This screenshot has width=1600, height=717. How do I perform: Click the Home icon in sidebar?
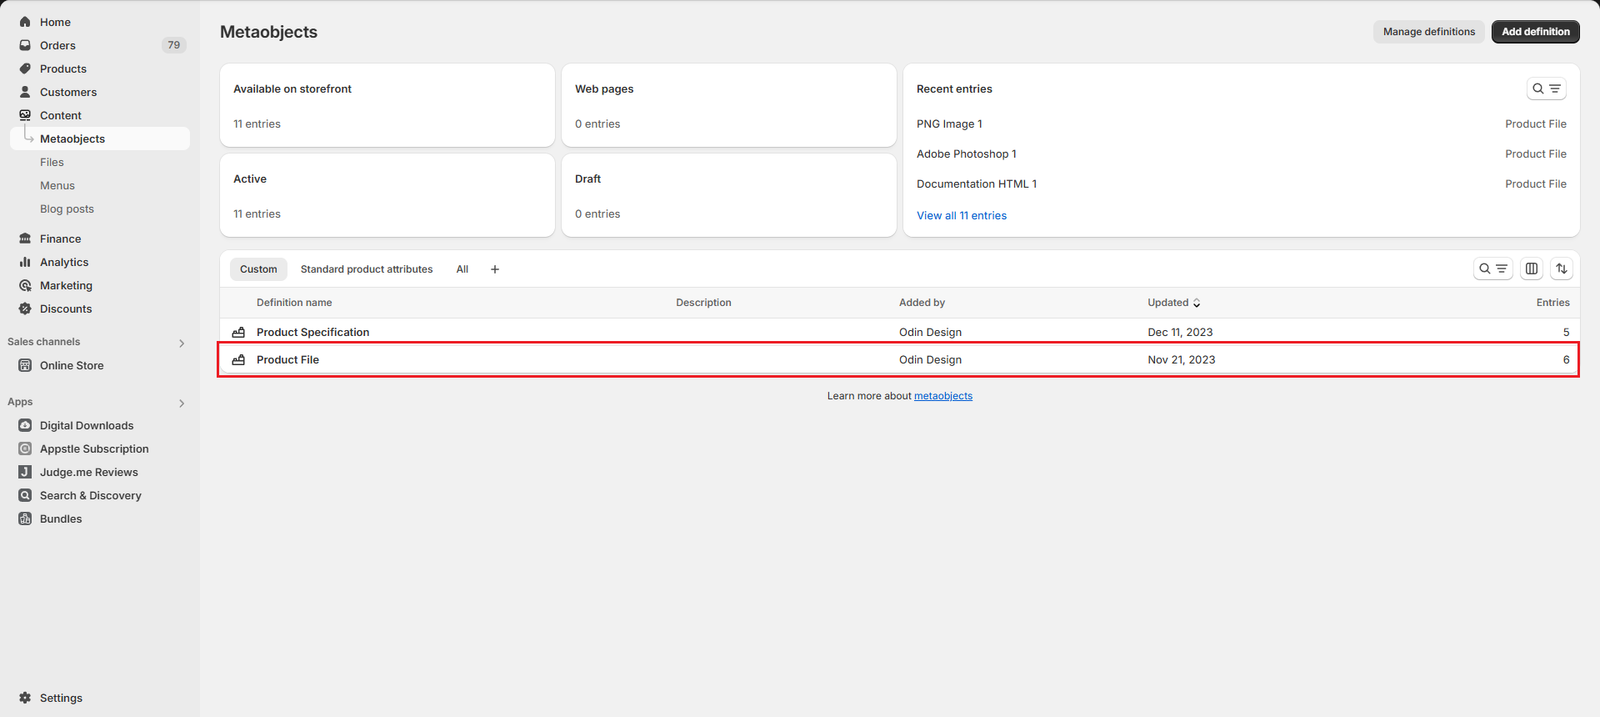click(25, 22)
